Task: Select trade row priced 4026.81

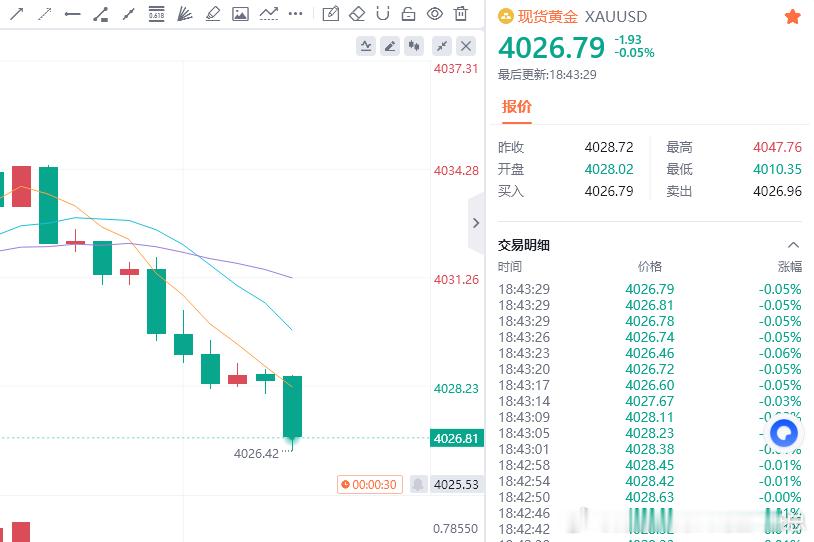Action: pos(650,305)
